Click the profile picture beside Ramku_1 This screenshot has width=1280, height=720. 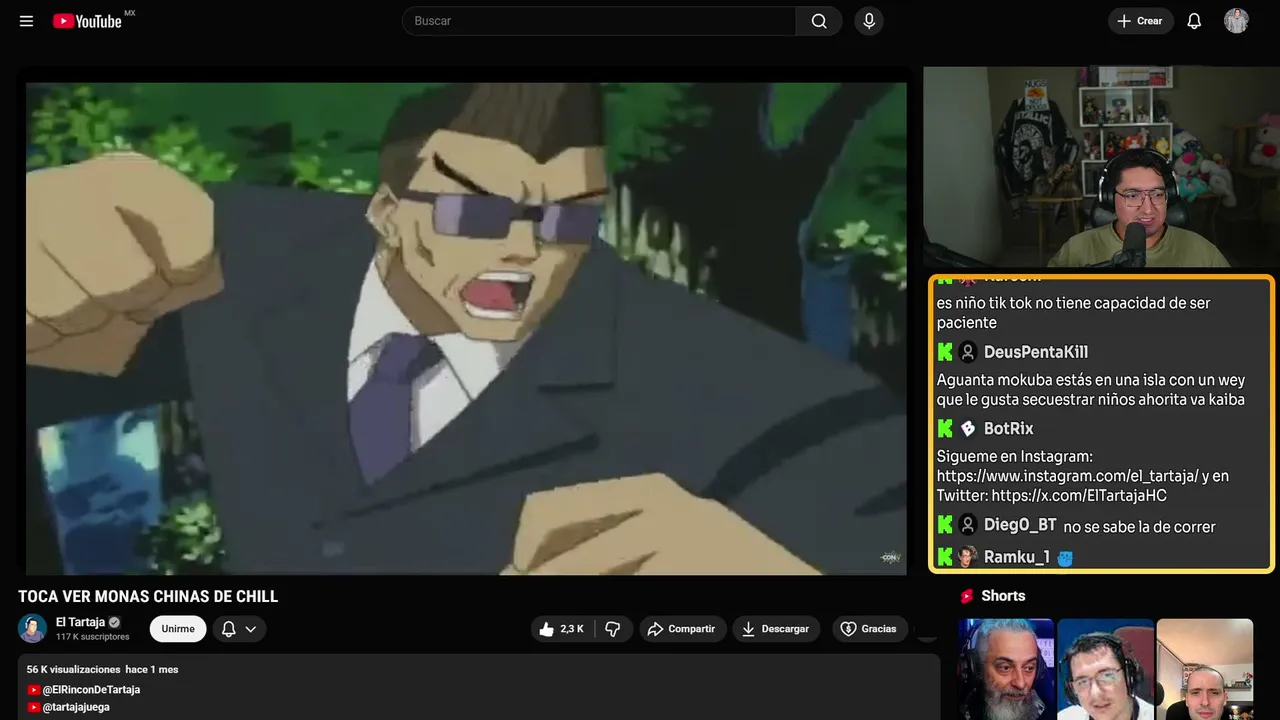coord(968,557)
